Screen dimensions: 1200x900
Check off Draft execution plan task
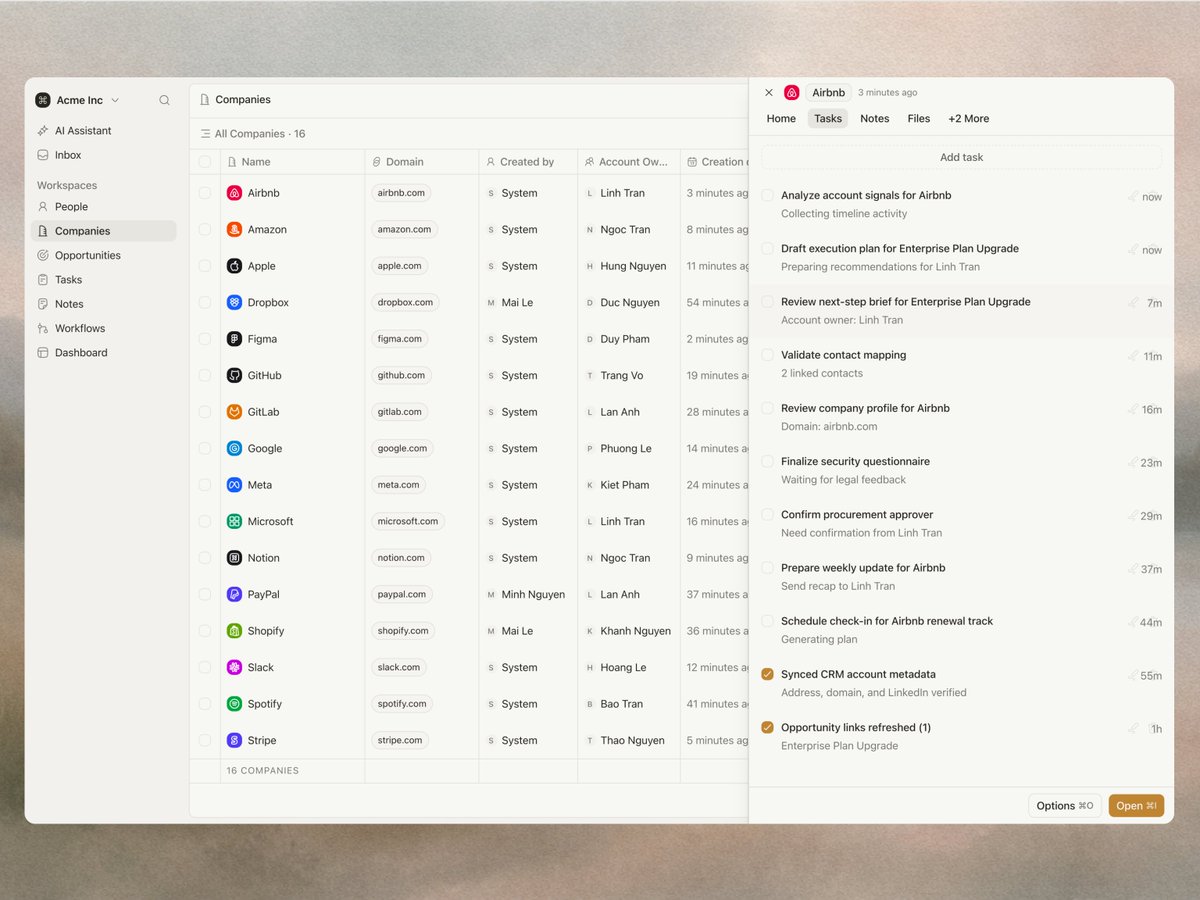coord(768,249)
